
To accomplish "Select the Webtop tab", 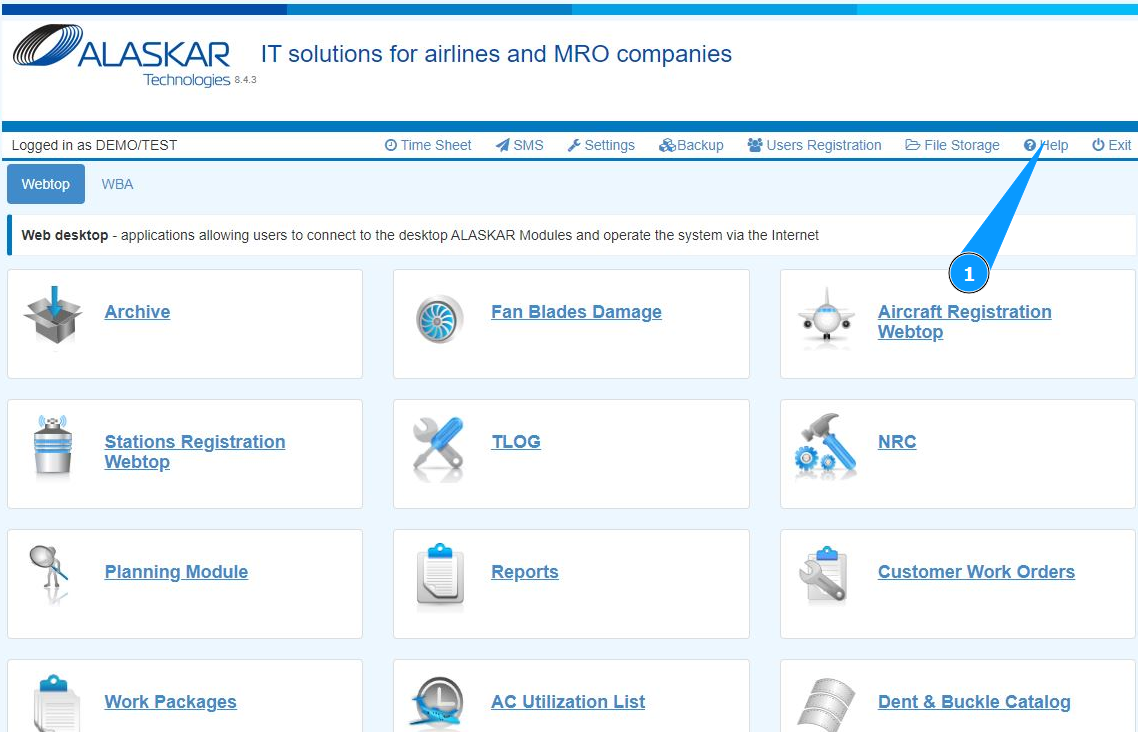I will coord(46,184).
